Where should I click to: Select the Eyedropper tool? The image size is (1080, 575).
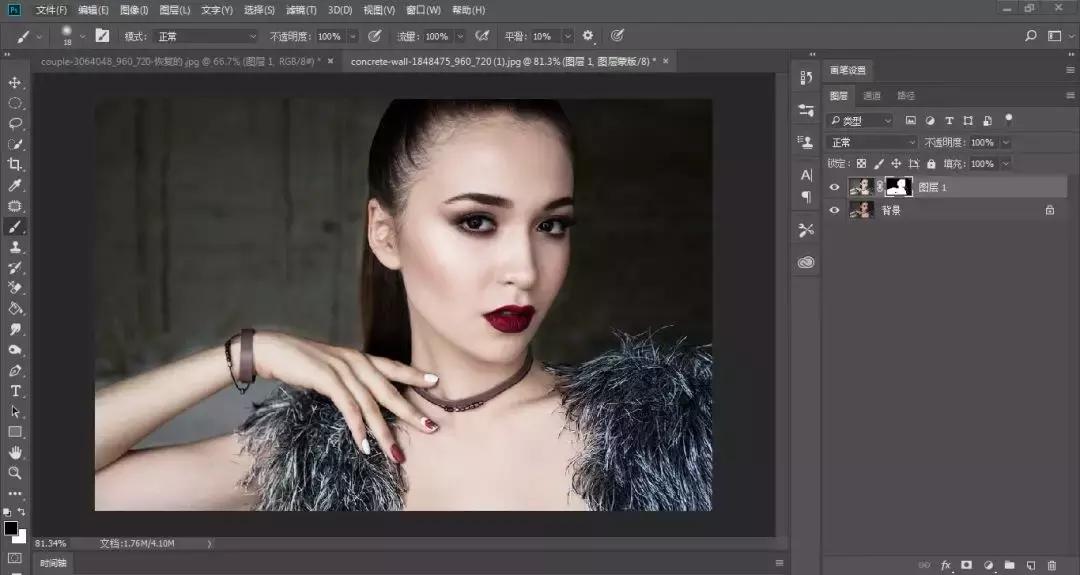pyautogui.click(x=15, y=186)
